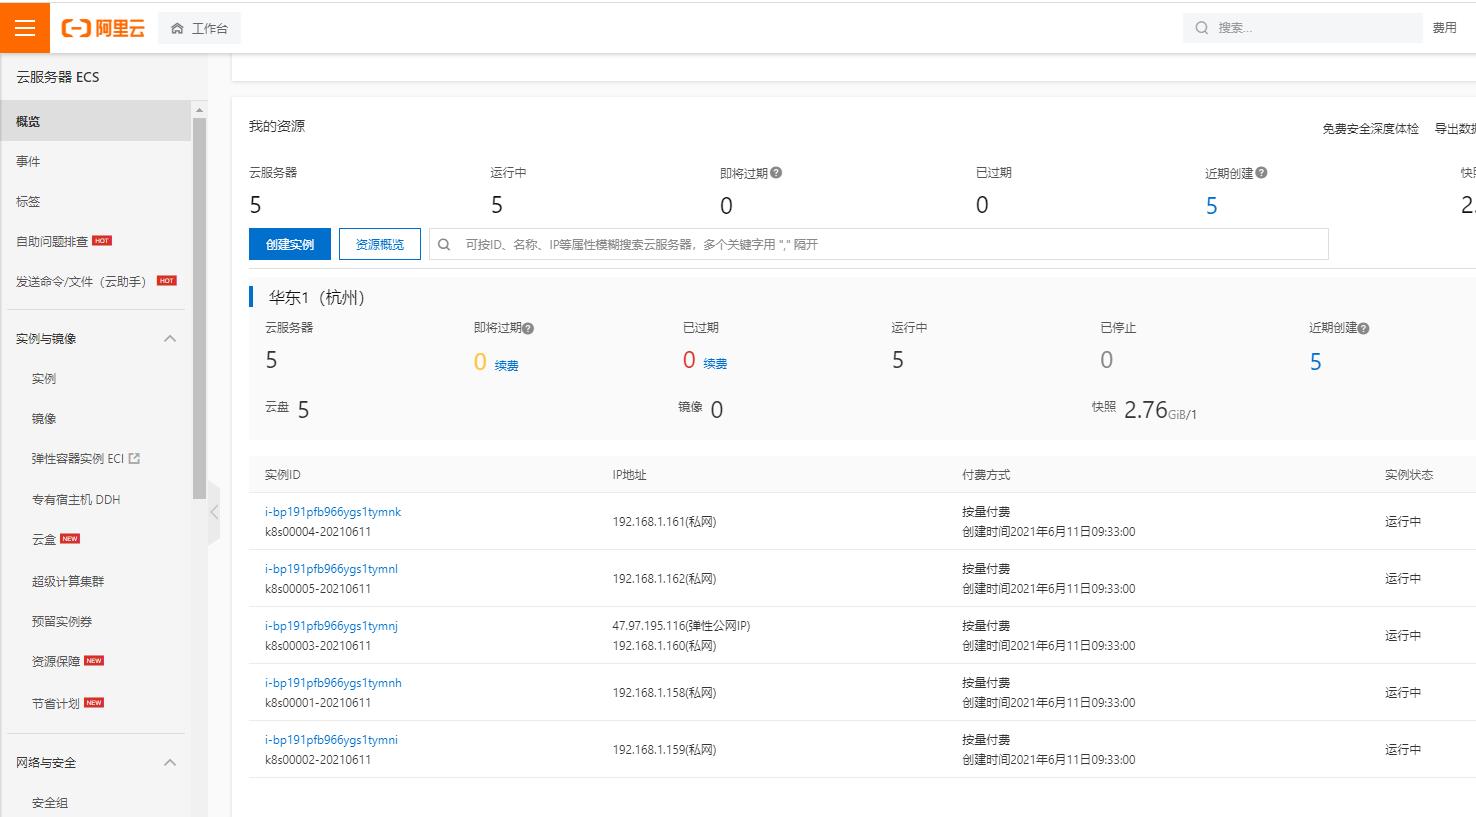Open 预留实例券 in the sidebar
1476x817 pixels.
pos(62,621)
